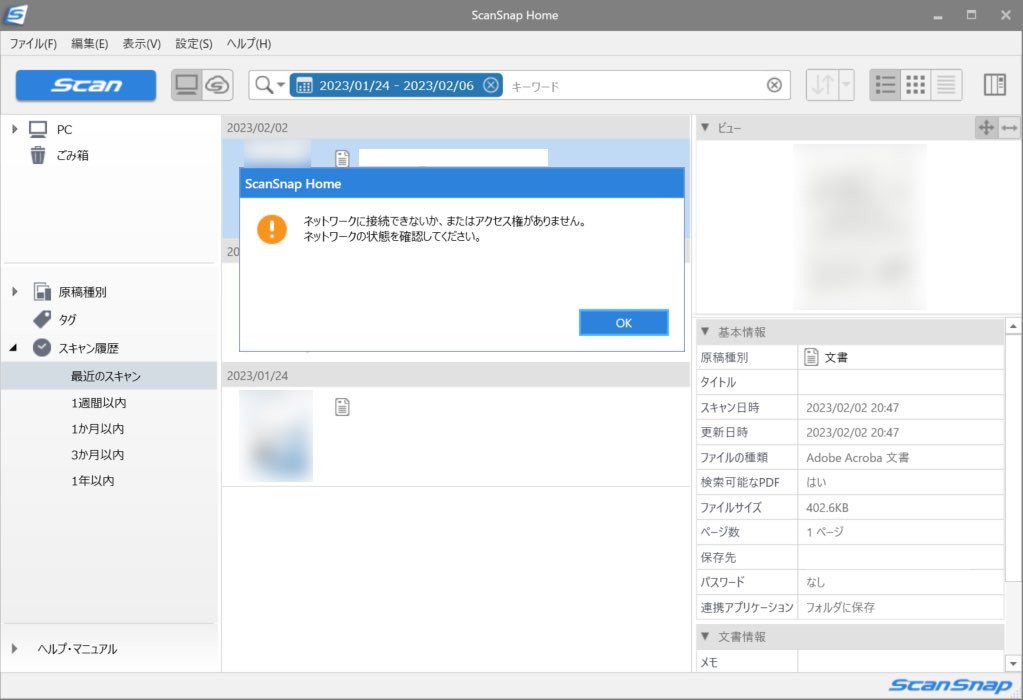
Task: Click the move/pan view icon
Action: click(x=986, y=128)
